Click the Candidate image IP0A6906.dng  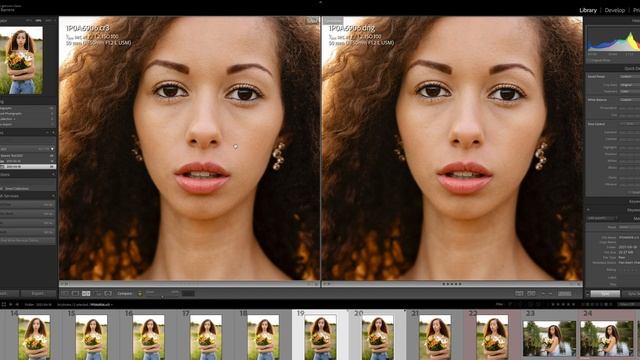click(452, 148)
